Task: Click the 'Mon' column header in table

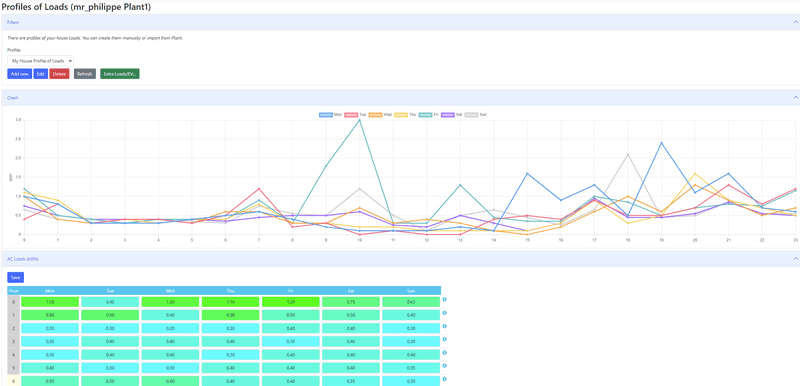Action: 50,291
